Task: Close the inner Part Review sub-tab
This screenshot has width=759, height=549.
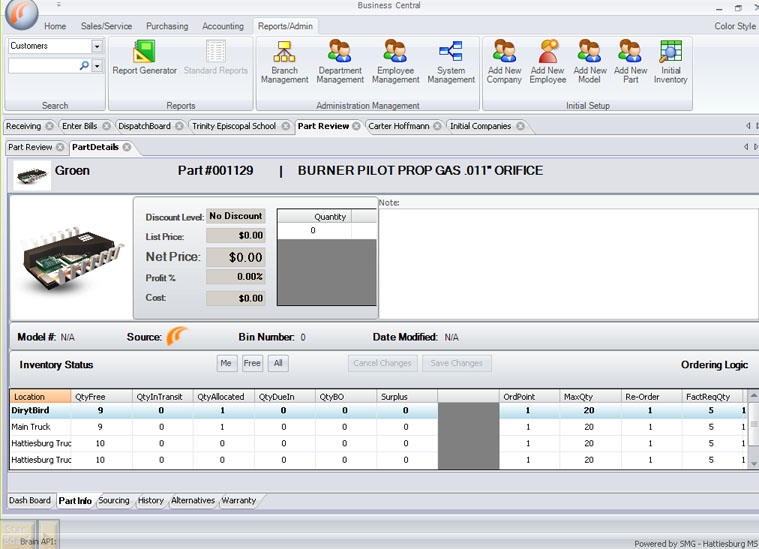Action: [60, 147]
